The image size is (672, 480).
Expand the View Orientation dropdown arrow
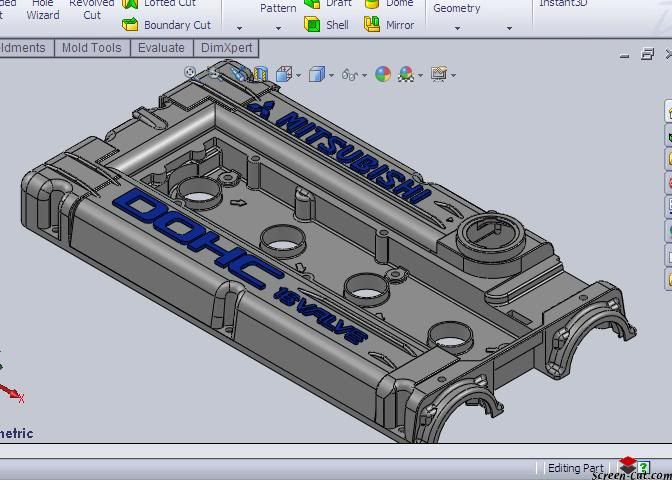tap(298, 76)
